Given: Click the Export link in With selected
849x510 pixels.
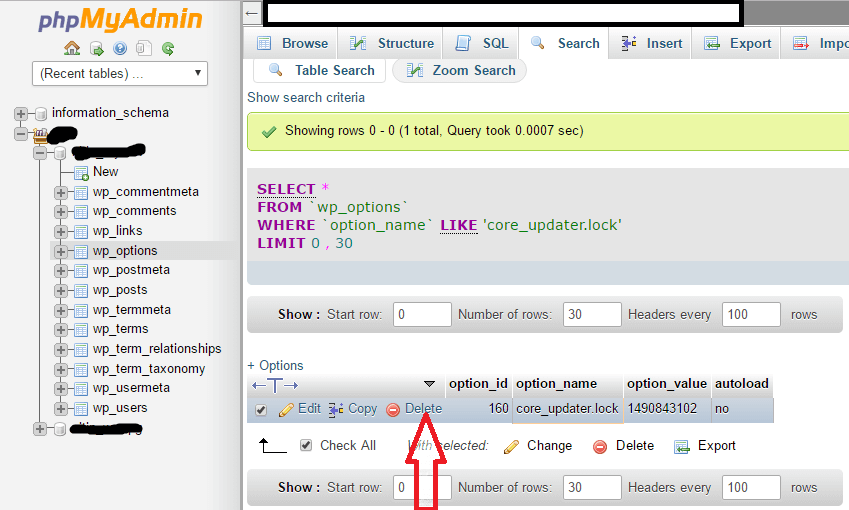Looking at the screenshot, I should [716, 446].
